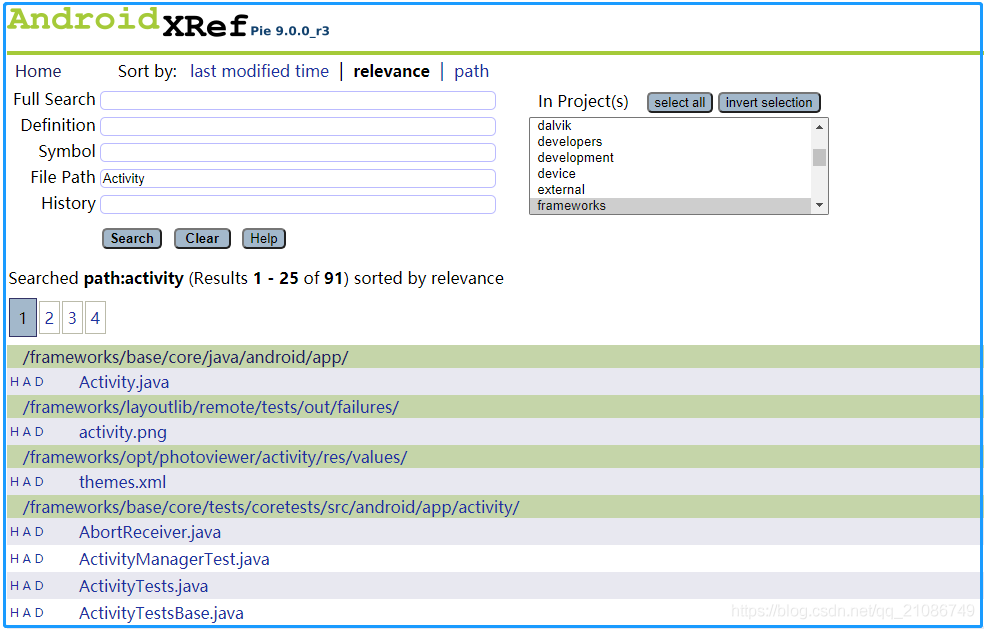Click the H link beside Activity.java
This screenshot has width=984, height=629.
coord(14,382)
